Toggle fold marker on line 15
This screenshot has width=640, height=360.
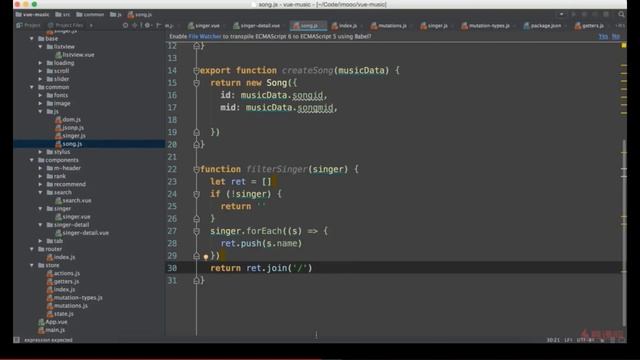[x=196, y=83]
